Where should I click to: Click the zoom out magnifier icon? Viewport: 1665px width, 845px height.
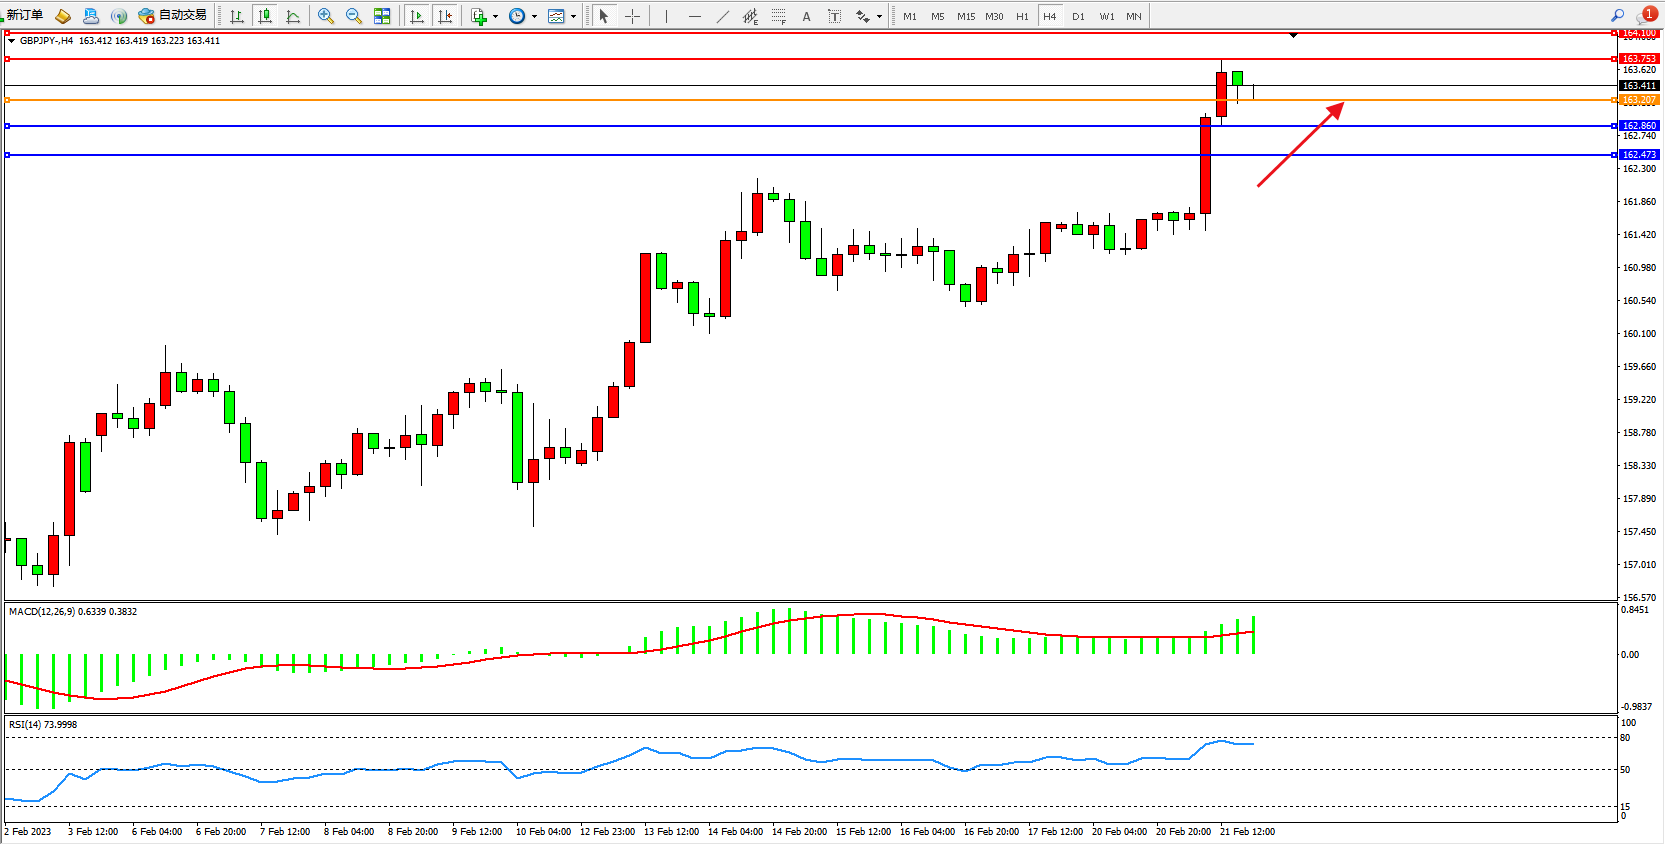[353, 16]
